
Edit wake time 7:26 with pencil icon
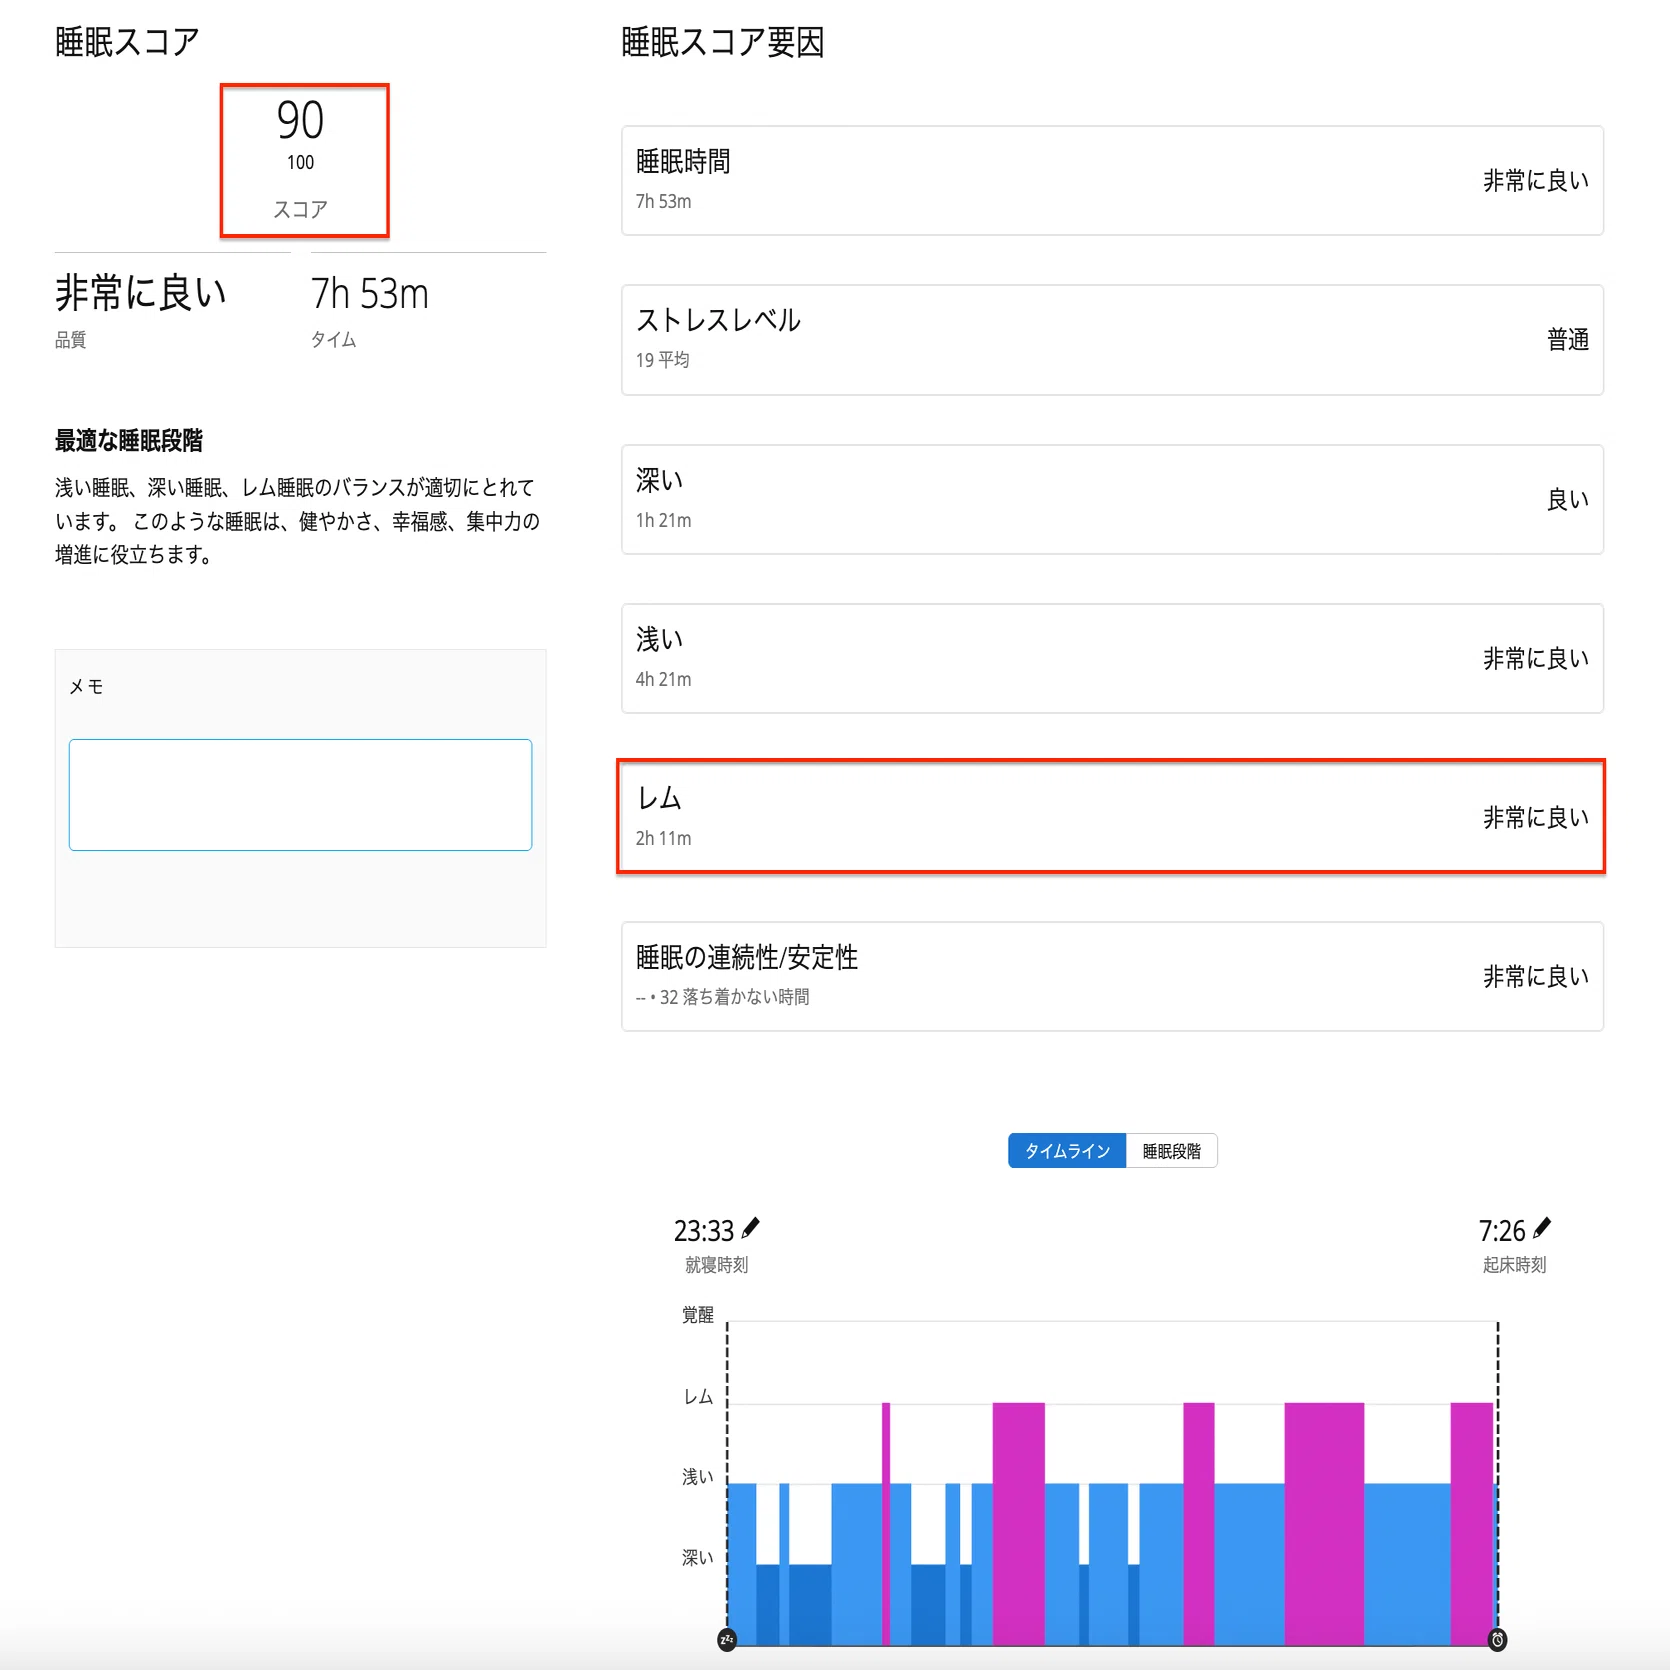[x=1542, y=1228]
